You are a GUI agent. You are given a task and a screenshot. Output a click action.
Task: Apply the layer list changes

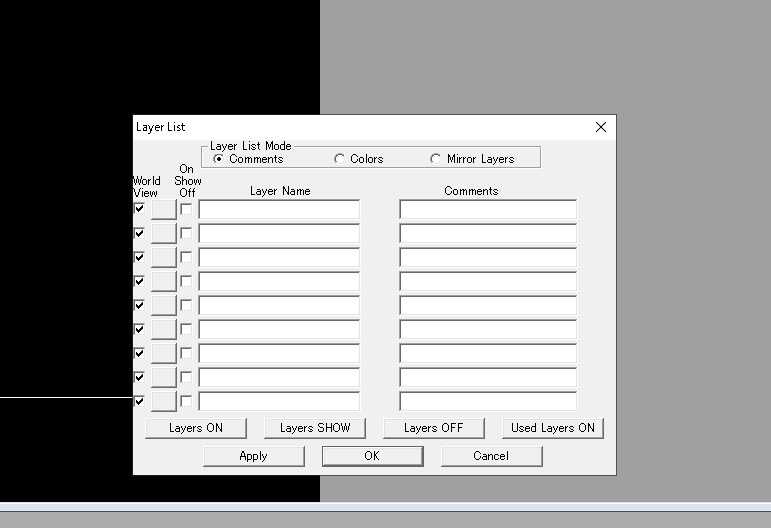click(254, 456)
